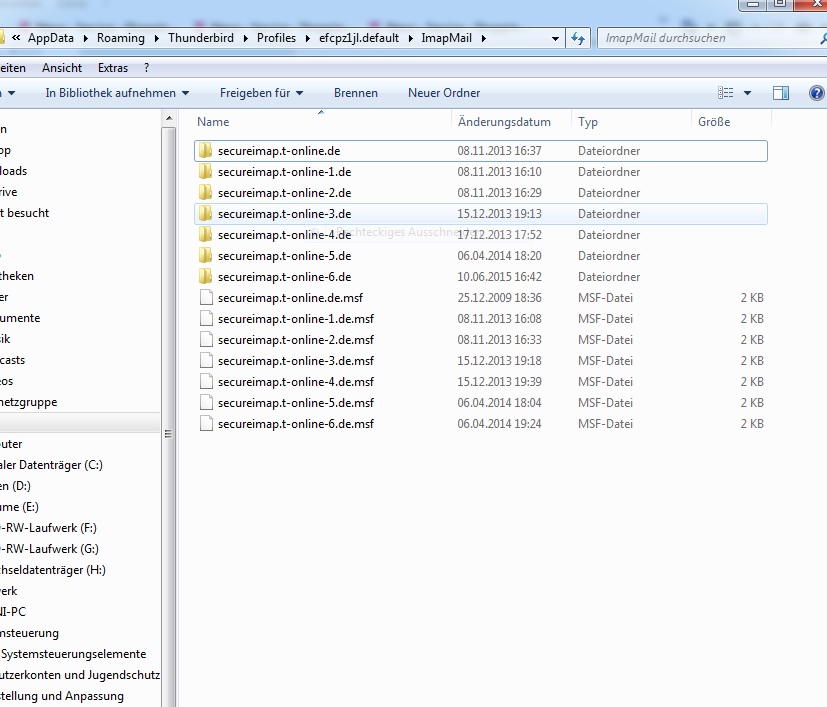Screen dimensions: 827x707
Task: Click the secureimap.t-online-6.de.msf file icon
Action: [206, 424]
